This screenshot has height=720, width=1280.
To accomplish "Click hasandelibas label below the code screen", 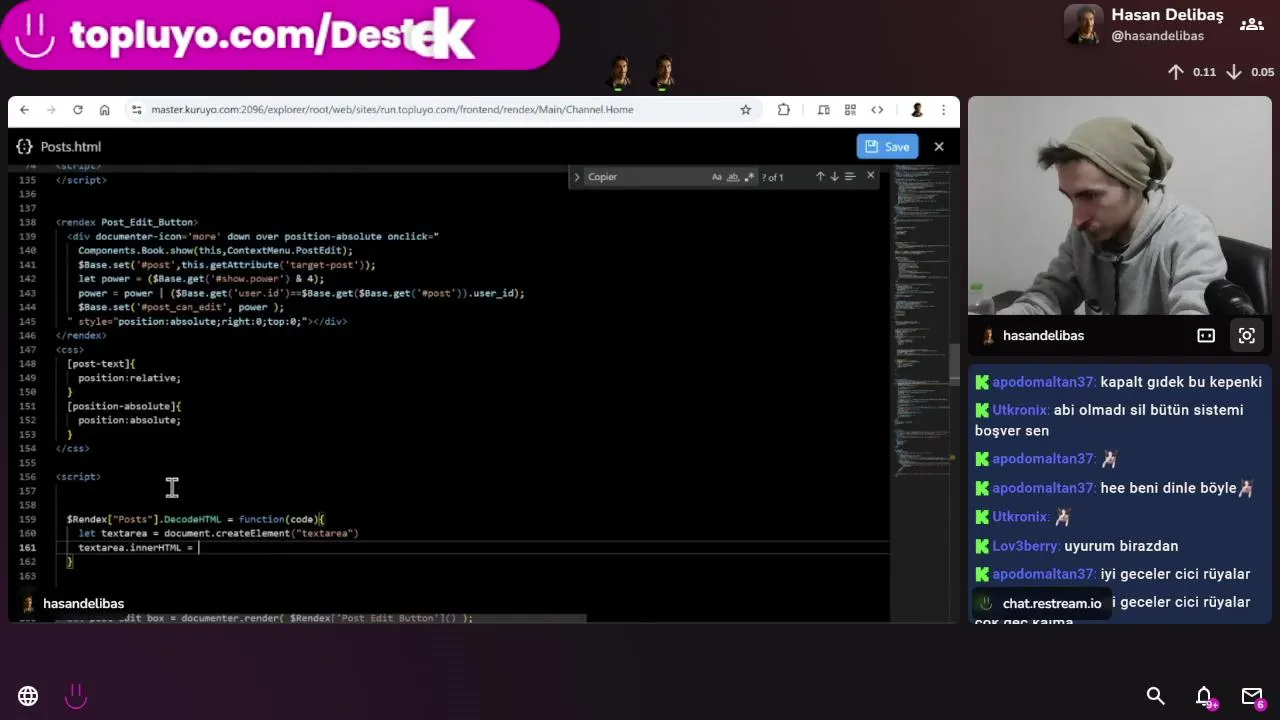I will (83, 604).
